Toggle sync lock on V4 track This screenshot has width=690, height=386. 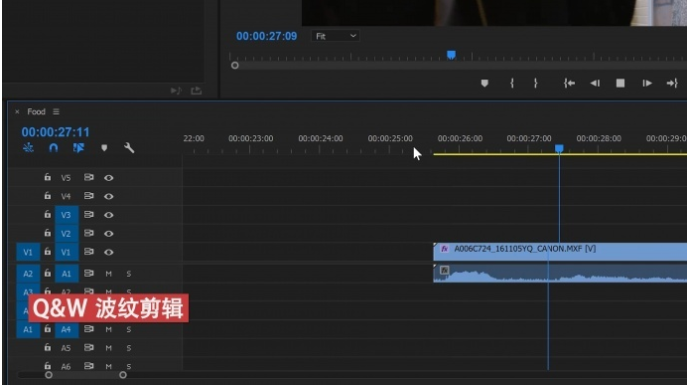89,196
